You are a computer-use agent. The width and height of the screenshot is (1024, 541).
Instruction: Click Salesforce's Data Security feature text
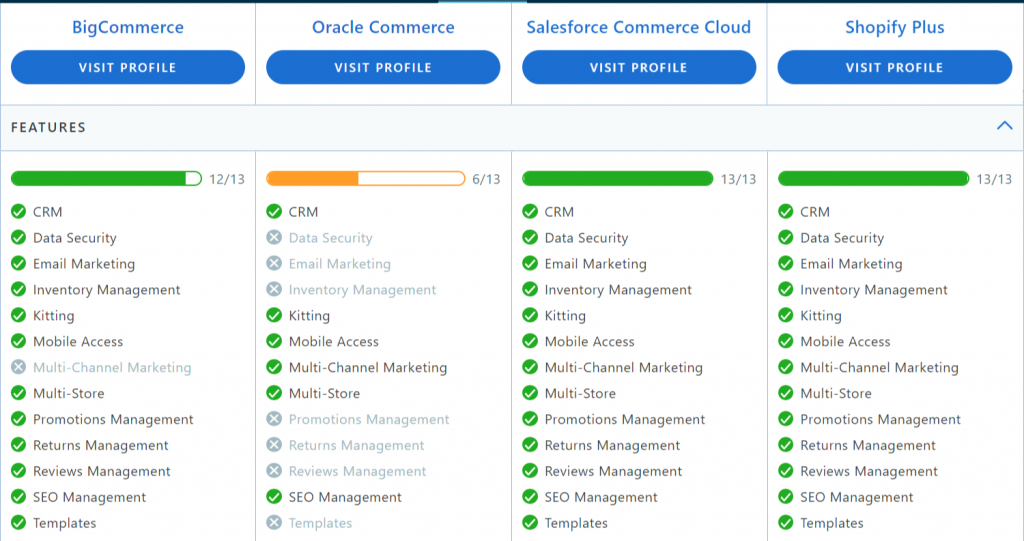pyautogui.click(x=586, y=238)
